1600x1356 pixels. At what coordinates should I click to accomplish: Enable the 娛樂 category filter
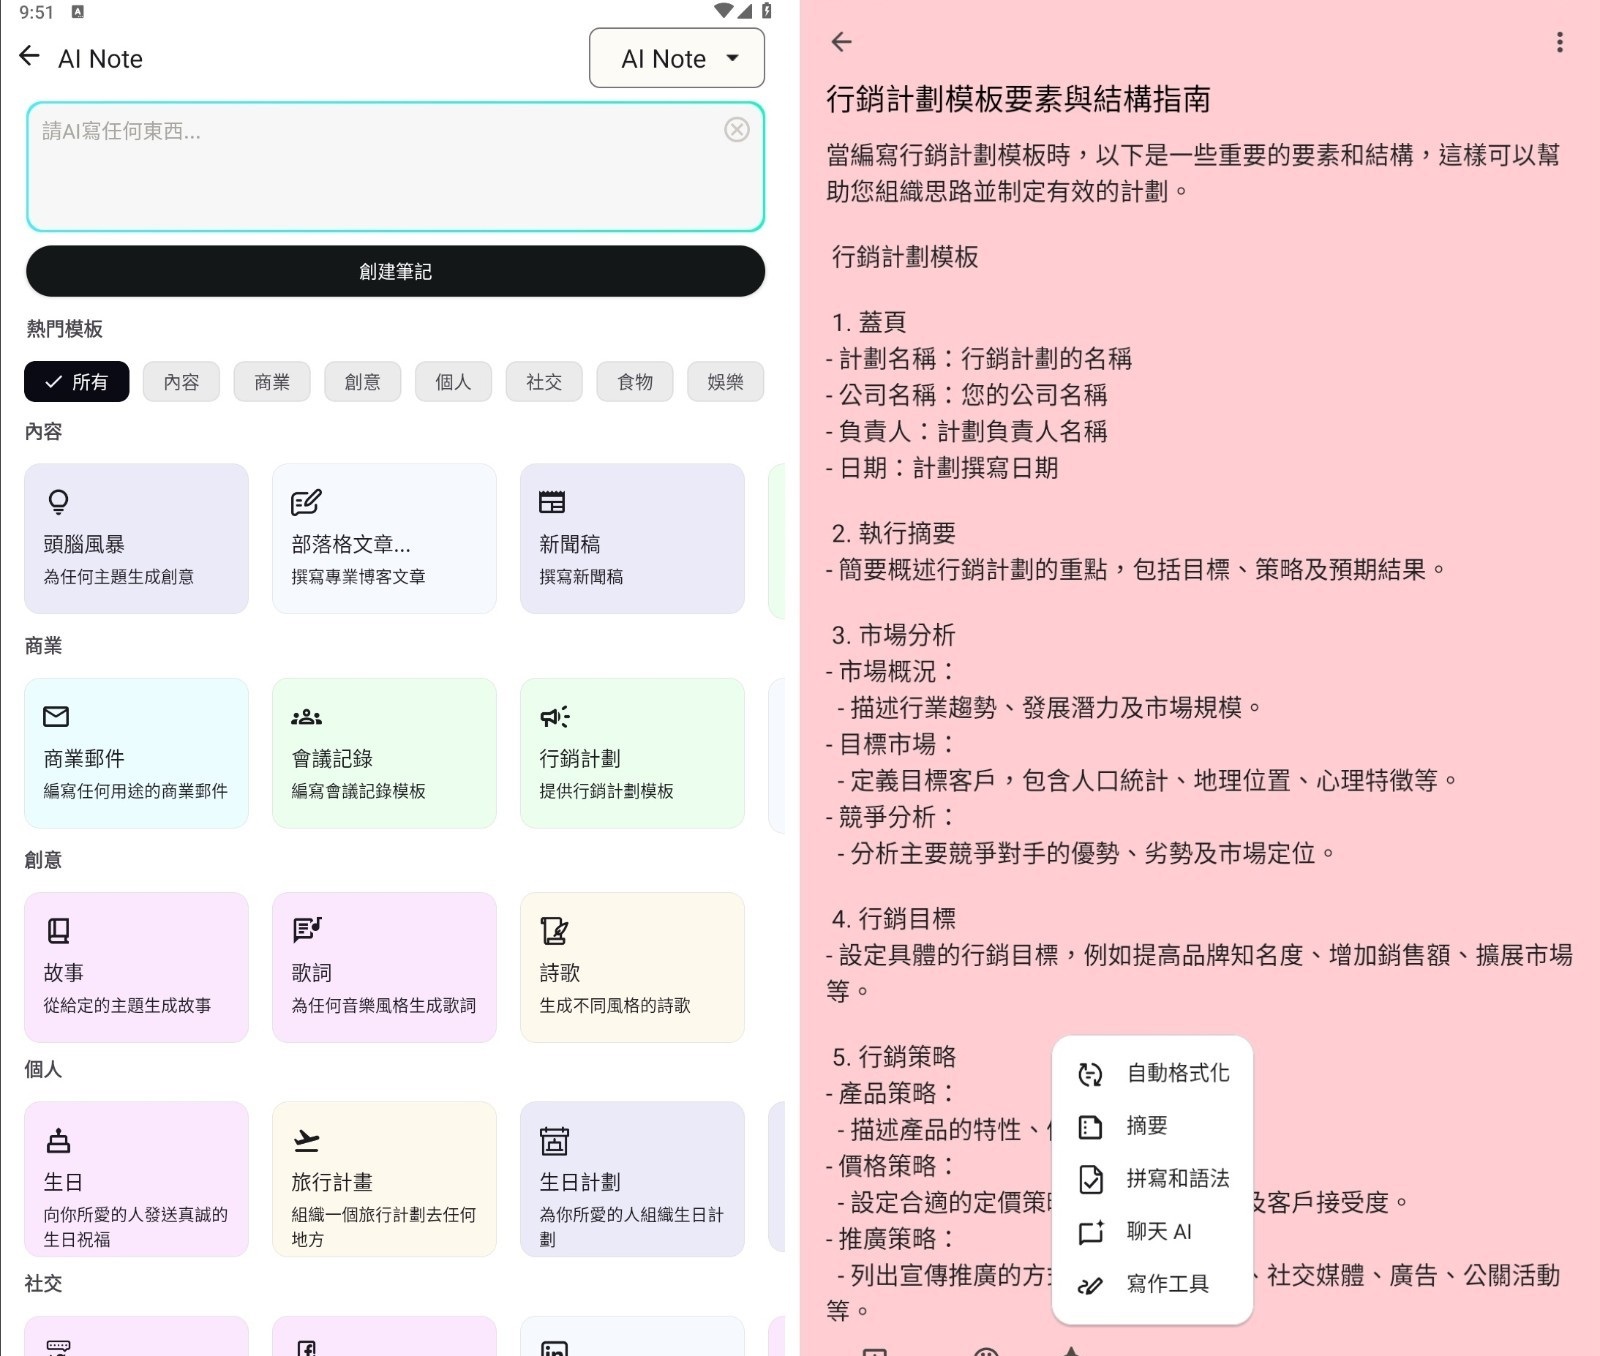[x=725, y=381]
